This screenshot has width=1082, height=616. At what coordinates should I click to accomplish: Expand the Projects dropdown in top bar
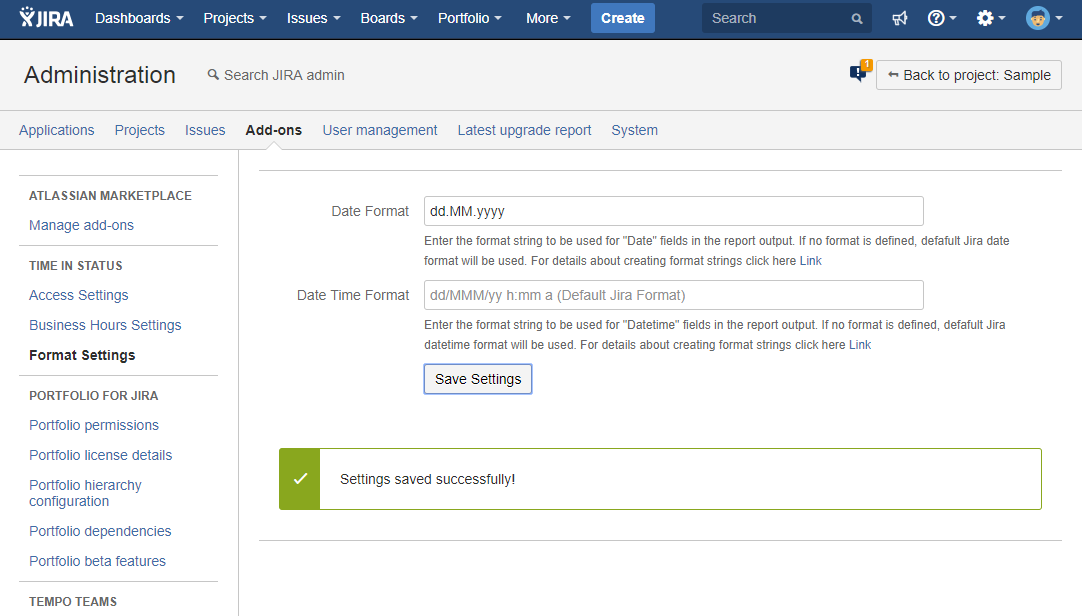(x=234, y=18)
